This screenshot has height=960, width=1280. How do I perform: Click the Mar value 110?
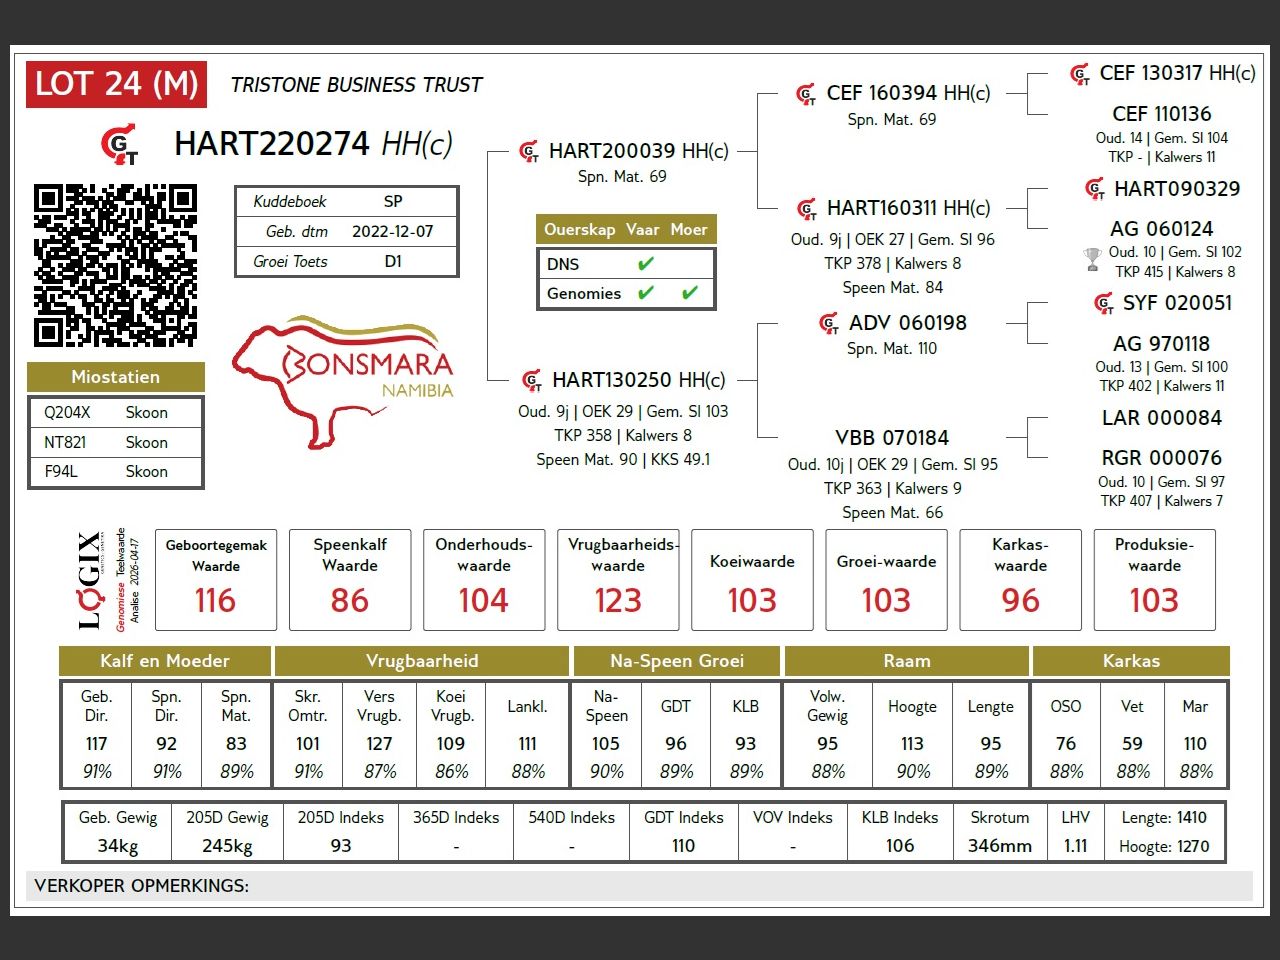click(x=1195, y=744)
